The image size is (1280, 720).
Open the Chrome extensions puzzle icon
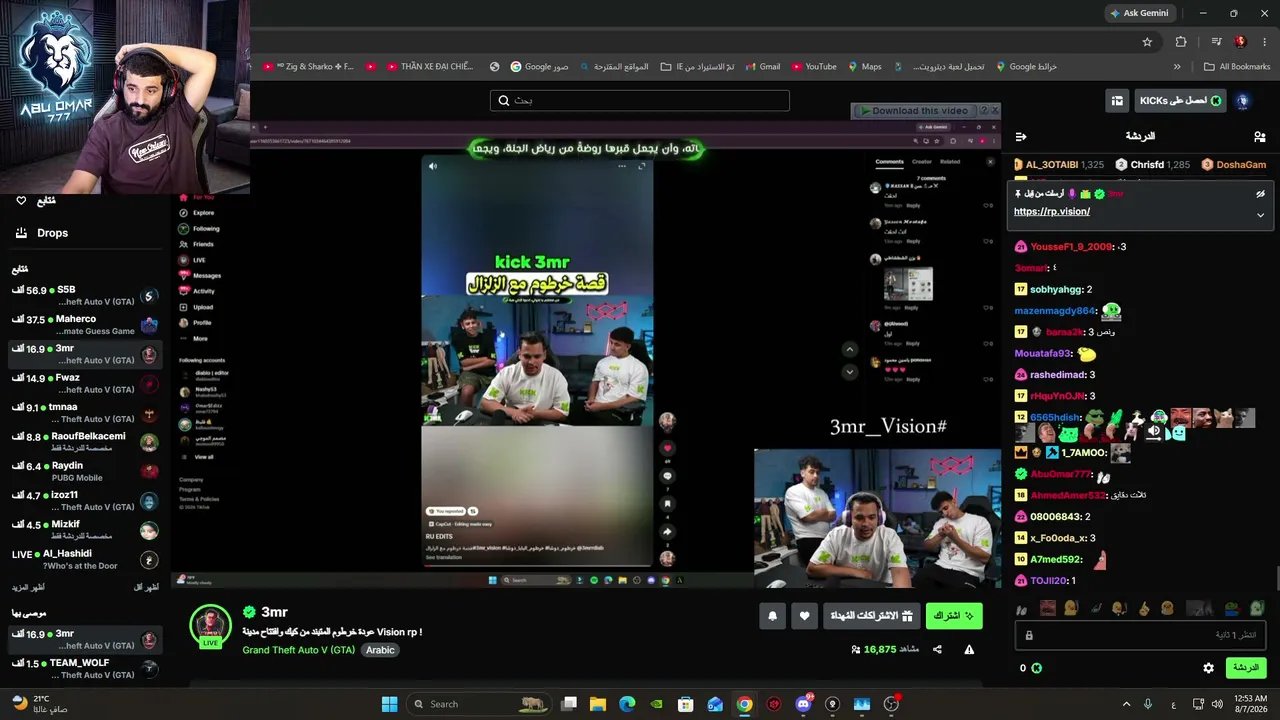point(1181,42)
